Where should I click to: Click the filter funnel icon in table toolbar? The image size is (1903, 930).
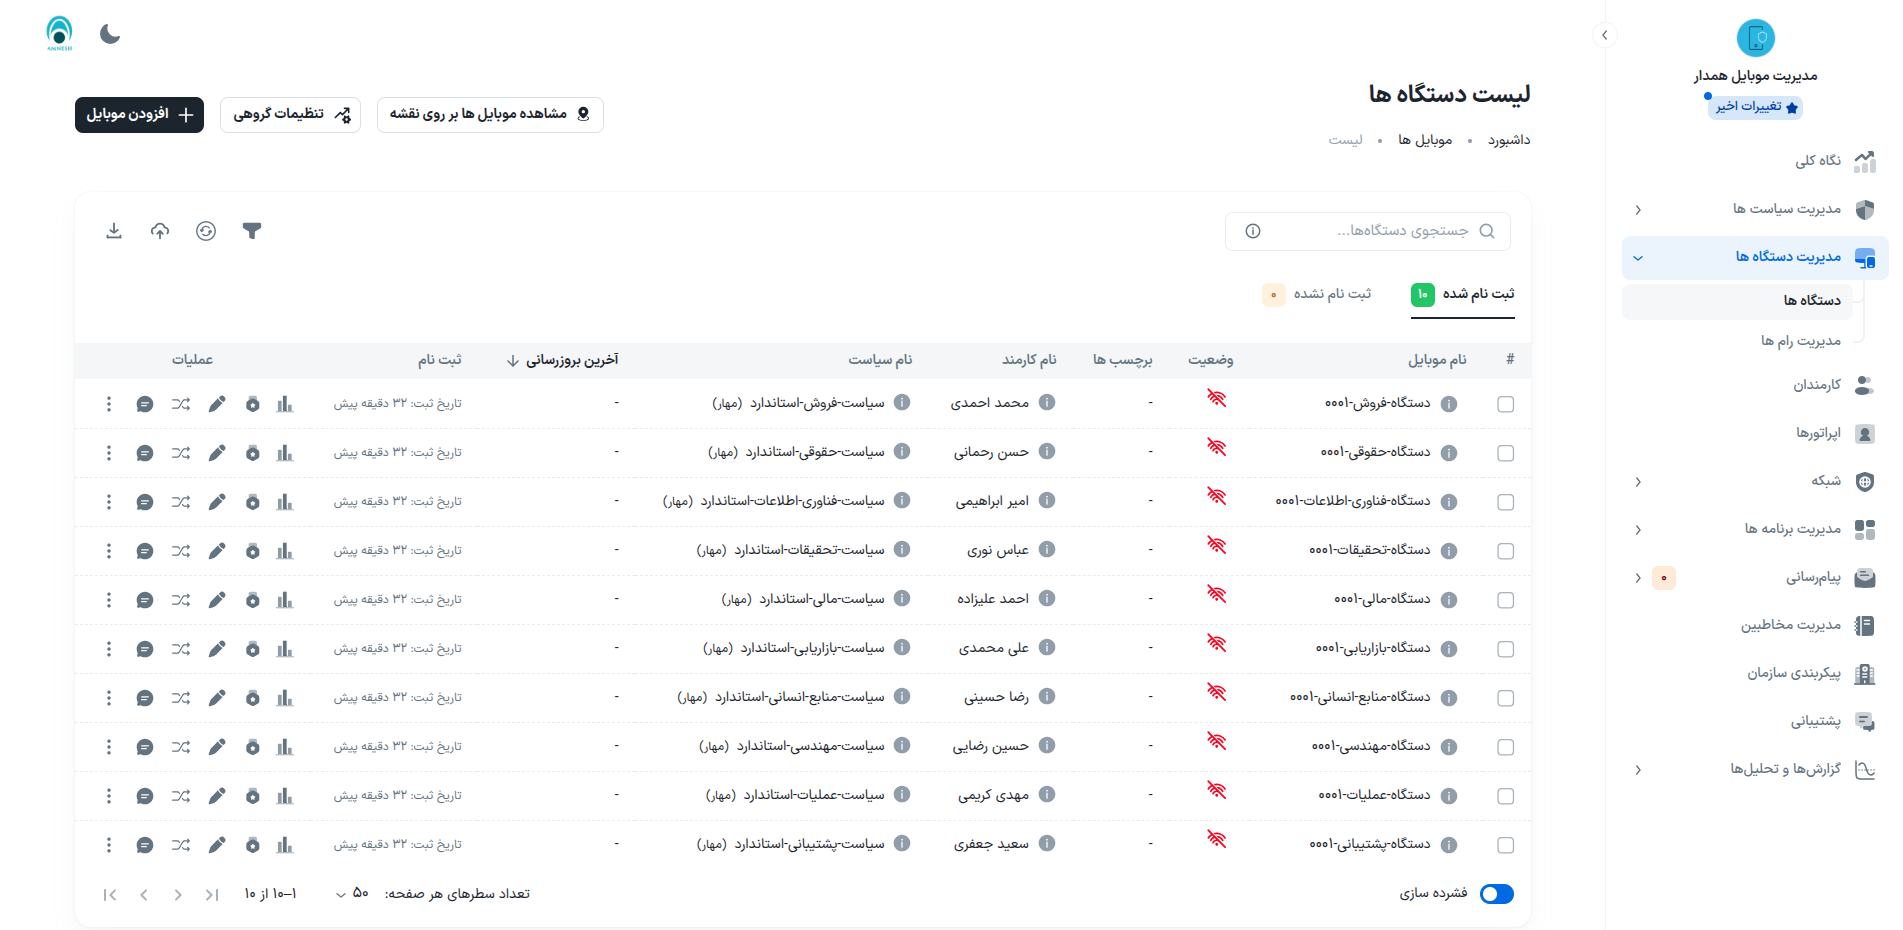(x=252, y=231)
